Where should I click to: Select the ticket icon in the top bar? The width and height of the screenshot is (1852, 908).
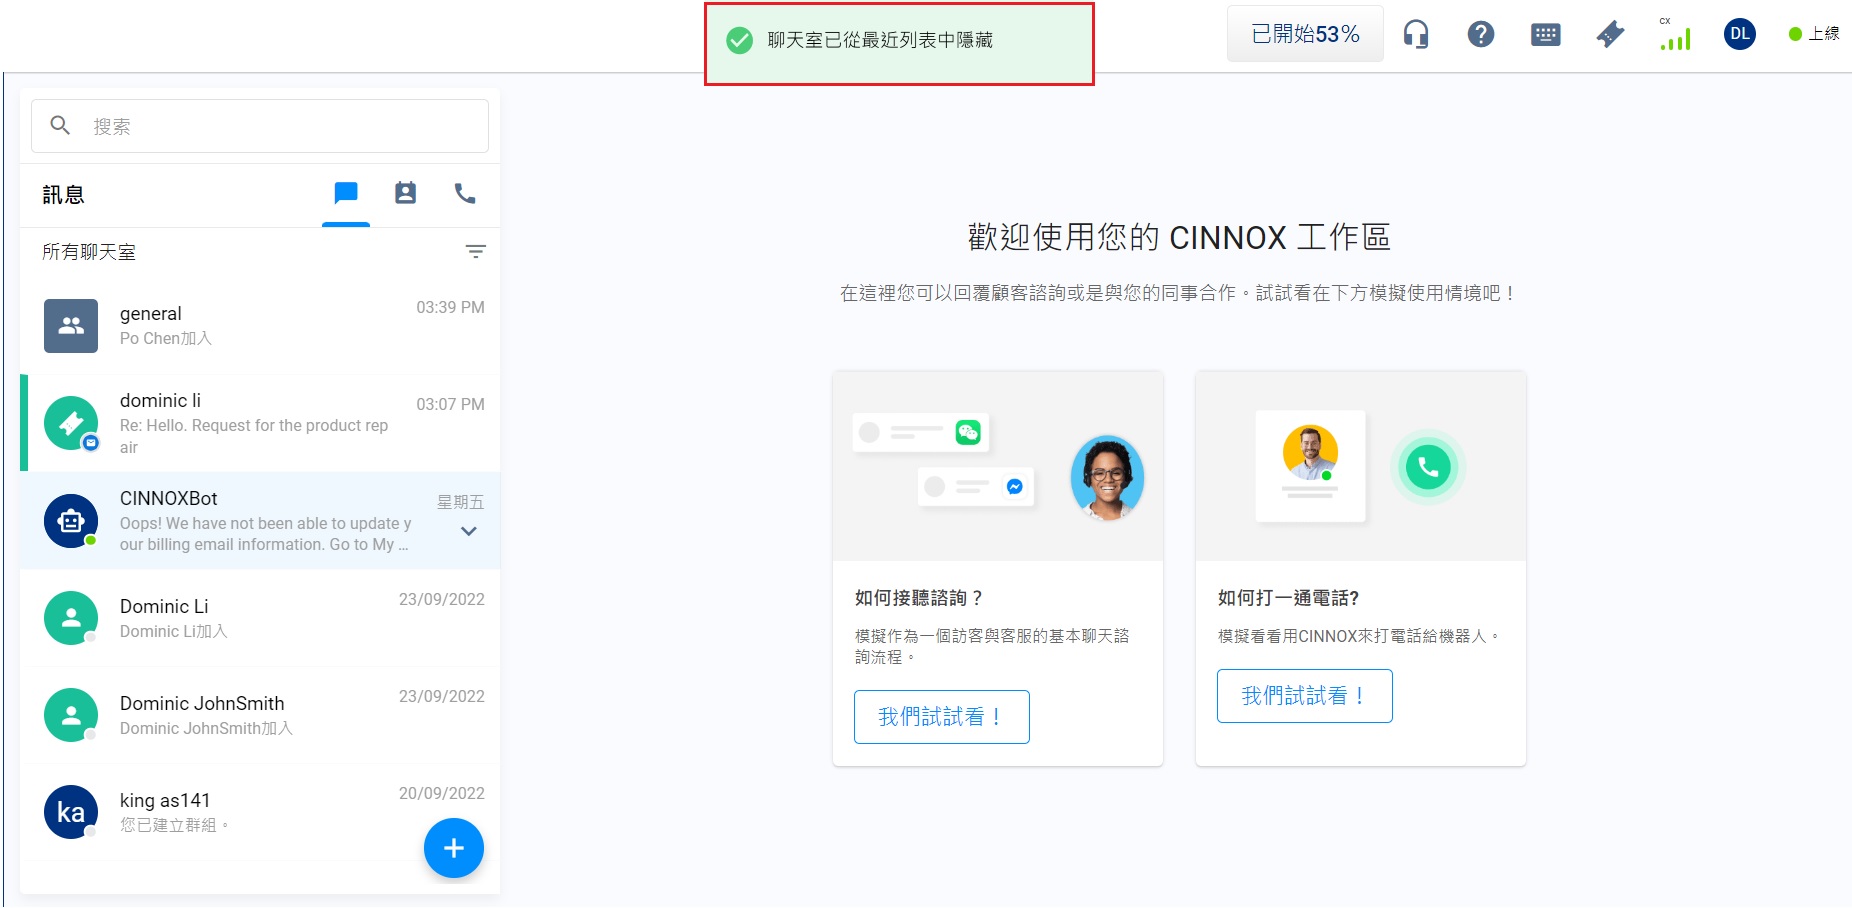click(1610, 33)
